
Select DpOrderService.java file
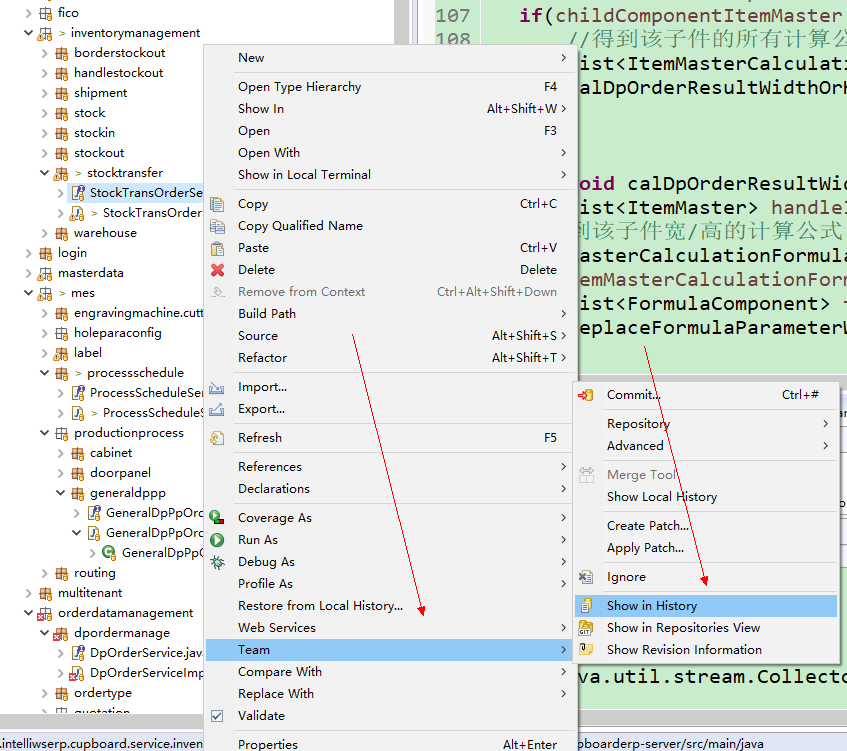146,653
